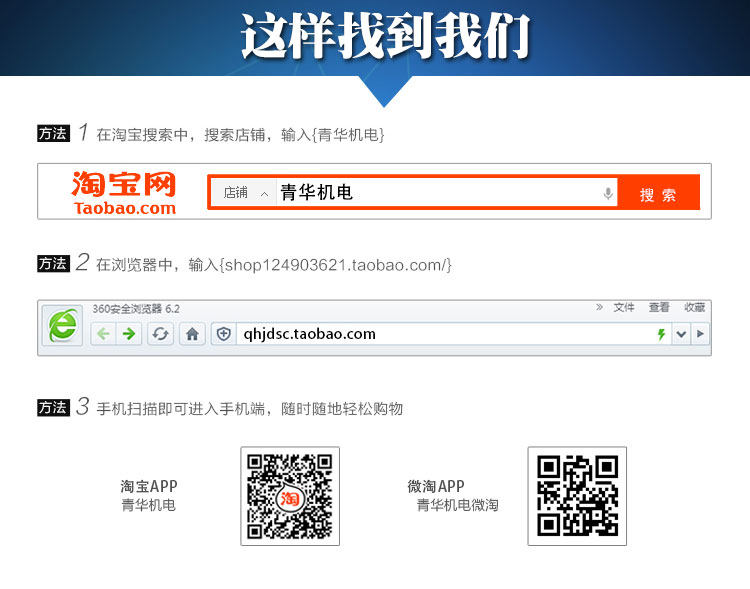Click the 方法 3 mobile scan instruction
The height and width of the screenshot is (589, 750).
(249, 409)
